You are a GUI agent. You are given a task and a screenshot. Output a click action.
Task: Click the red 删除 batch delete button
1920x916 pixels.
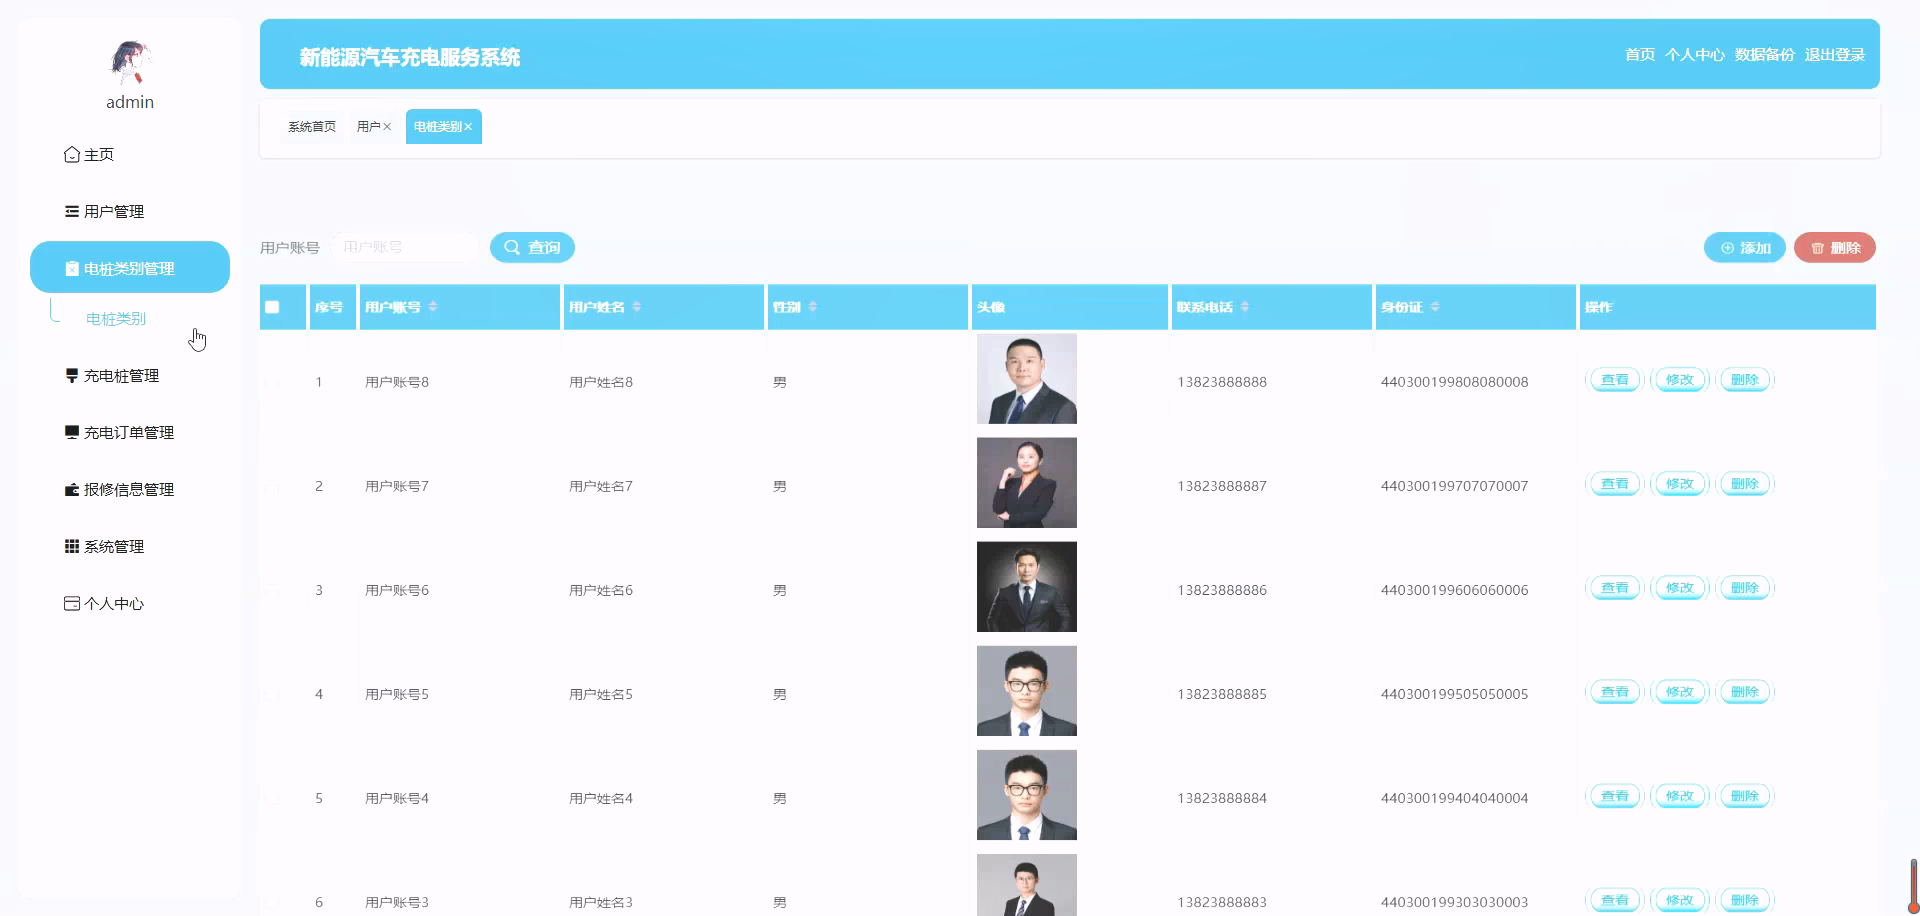(1835, 247)
